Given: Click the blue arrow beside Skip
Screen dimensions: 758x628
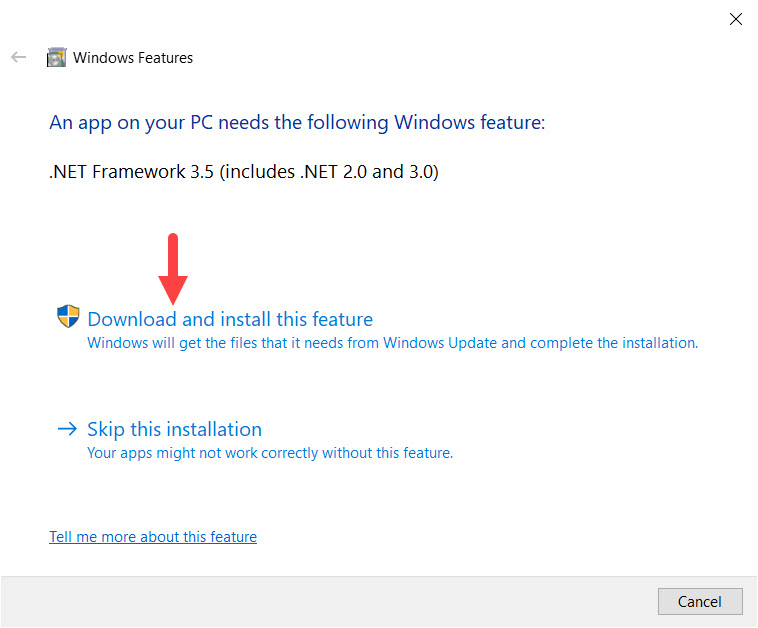Looking at the screenshot, I should (67, 429).
